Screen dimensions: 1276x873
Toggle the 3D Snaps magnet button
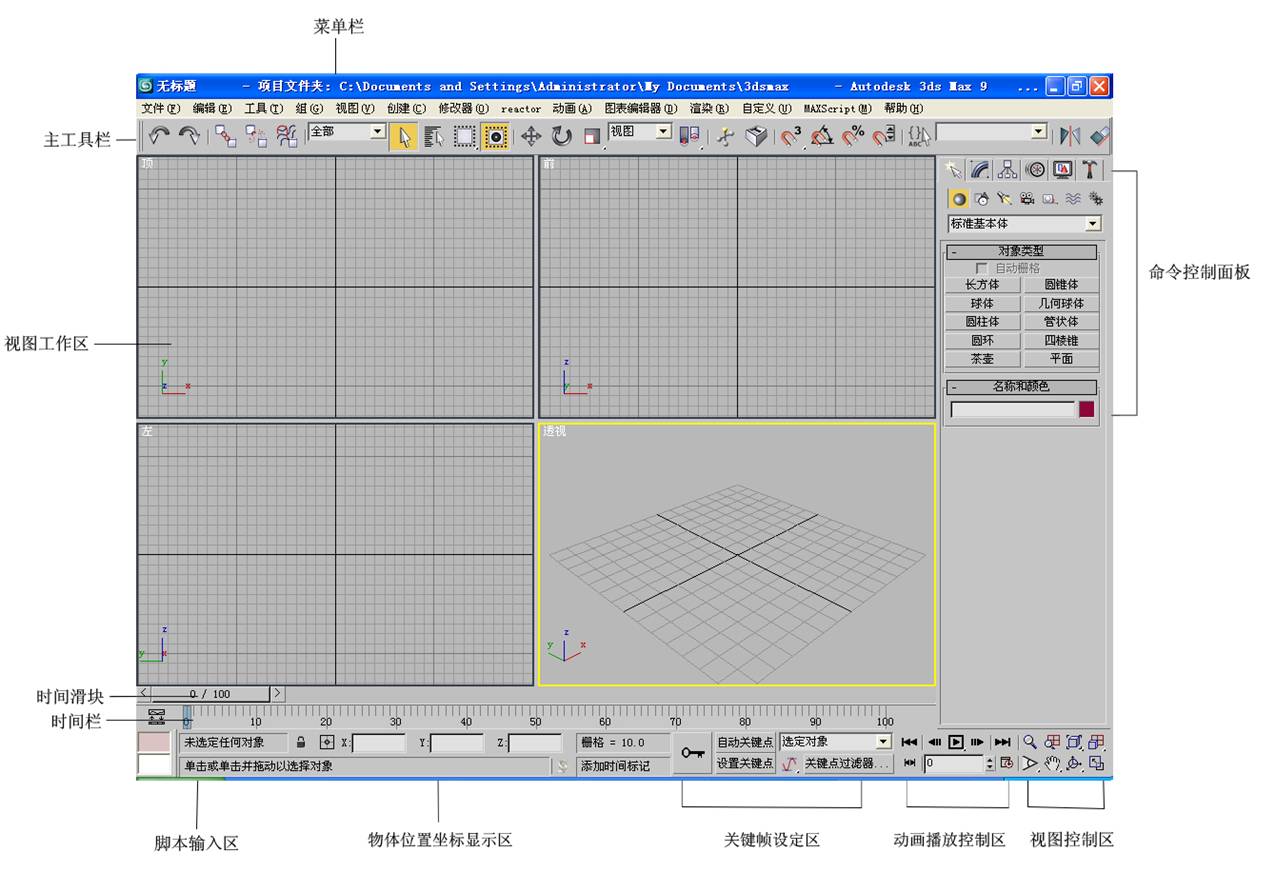791,137
